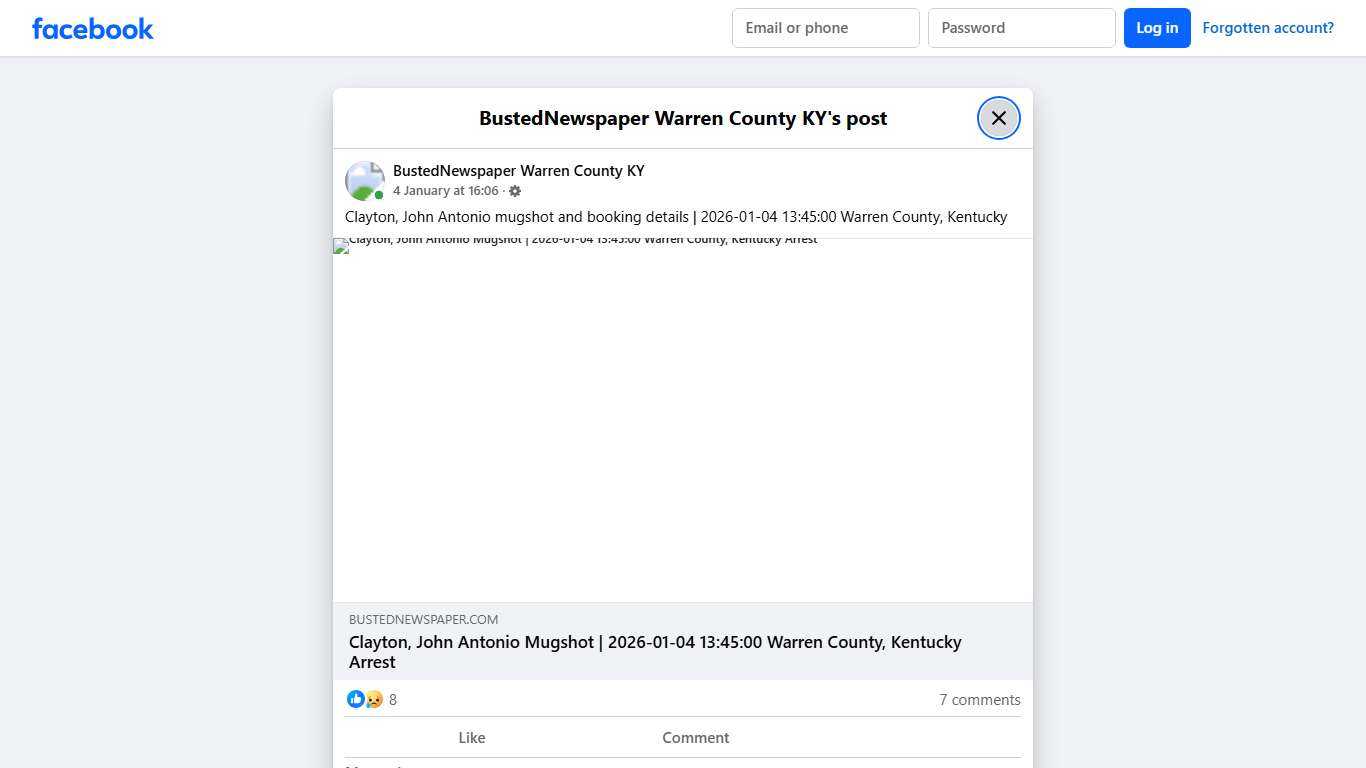Open the BustedNewspaper Warren County KY page name
This screenshot has width=1366, height=768.
pyautogui.click(x=518, y=171)
